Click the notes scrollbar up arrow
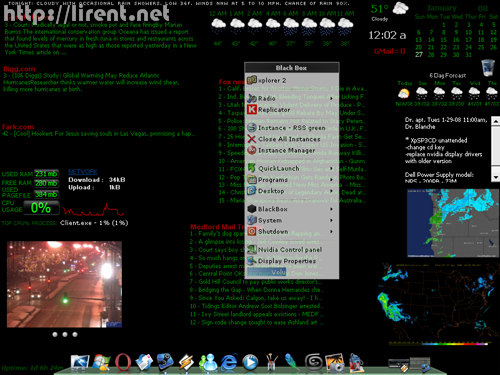500x375 pixels. (496, 121)
